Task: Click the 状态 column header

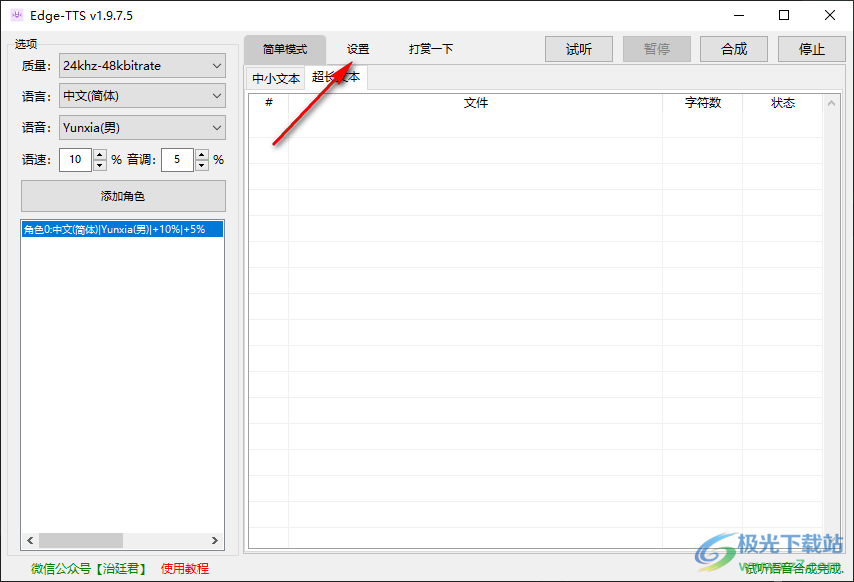Action: pyautogui.click(x=783, y=102)
